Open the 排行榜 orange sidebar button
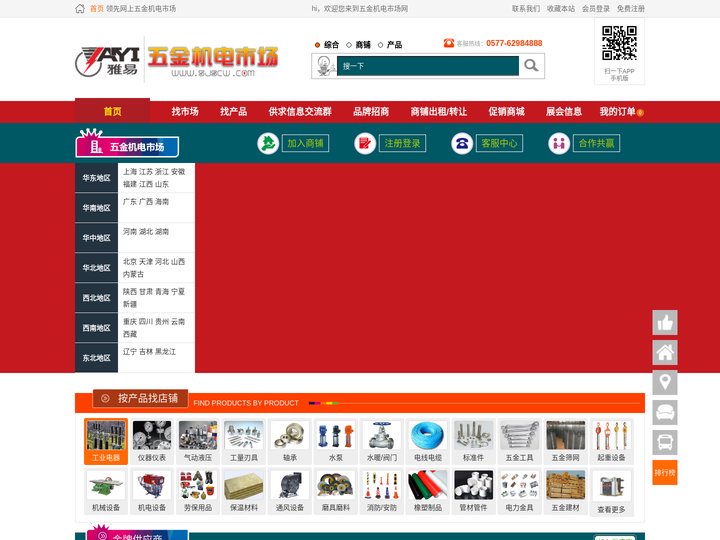 click(x=665, y=472)
